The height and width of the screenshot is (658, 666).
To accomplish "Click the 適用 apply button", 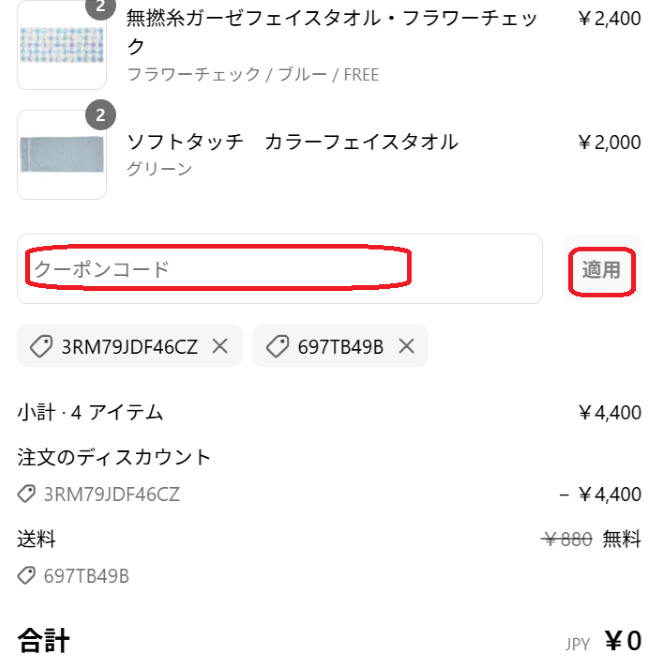I will 601,269.
